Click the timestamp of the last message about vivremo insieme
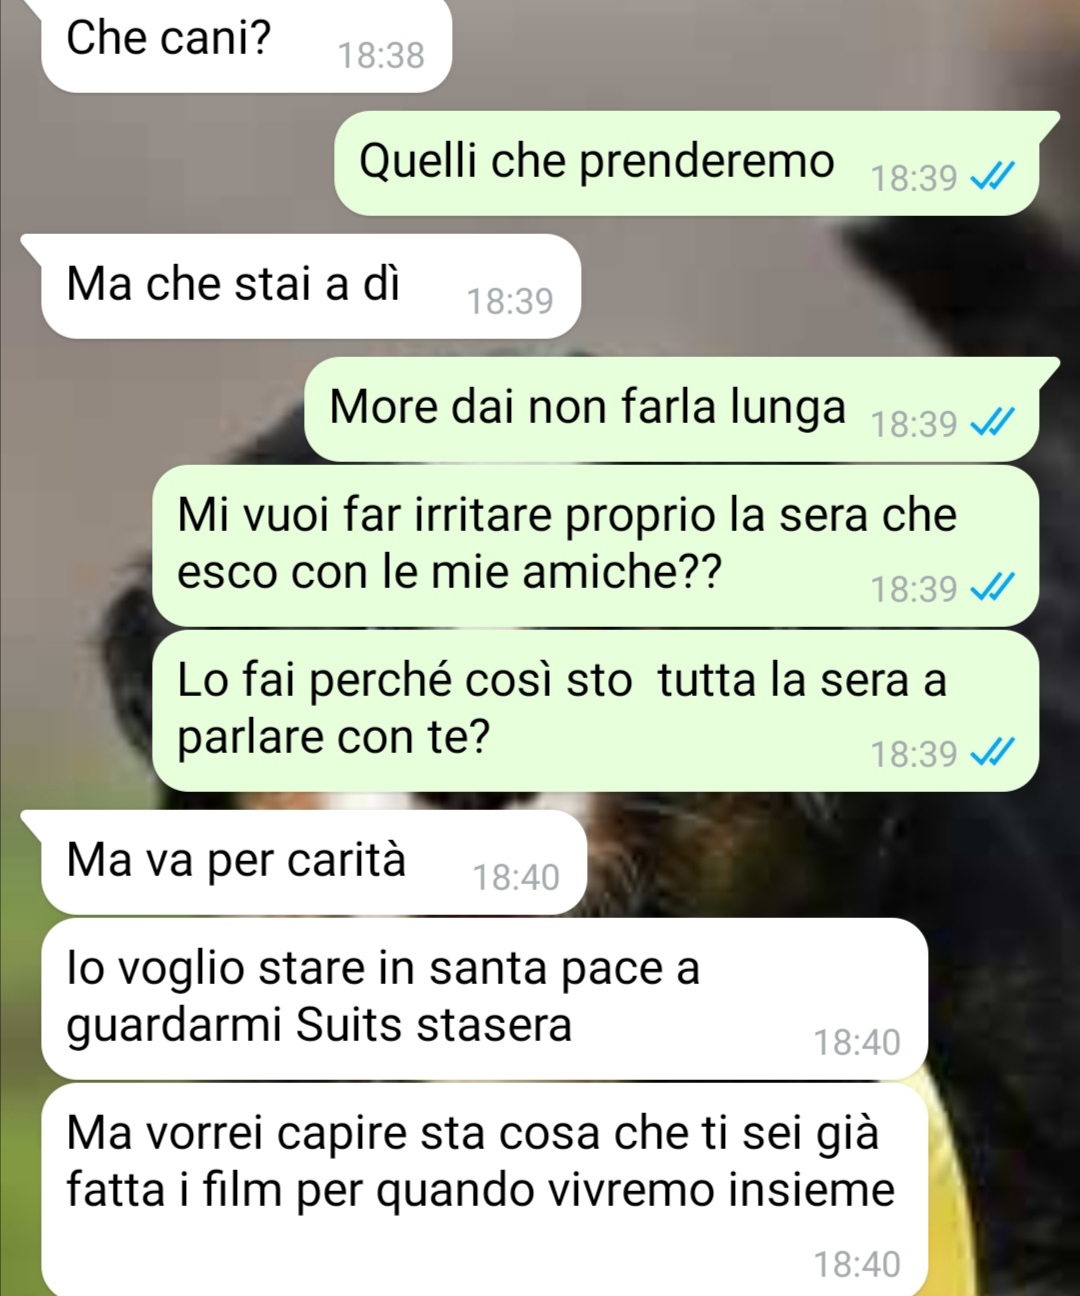 click(x=857, y=1264)
